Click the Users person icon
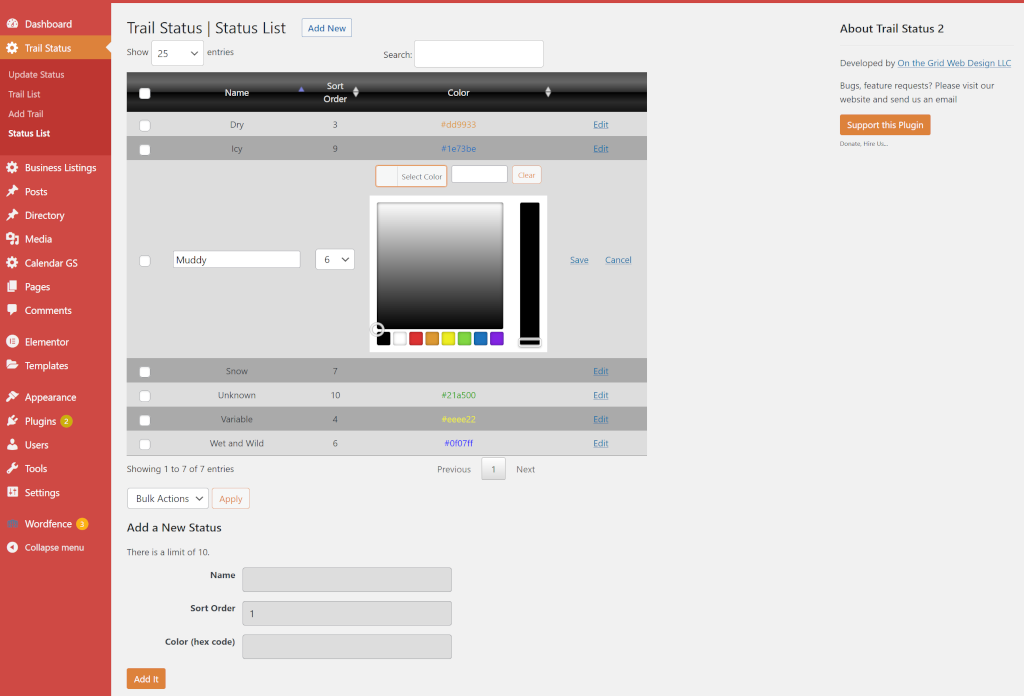Screen dimensions: 1024x696 [12, 445]
